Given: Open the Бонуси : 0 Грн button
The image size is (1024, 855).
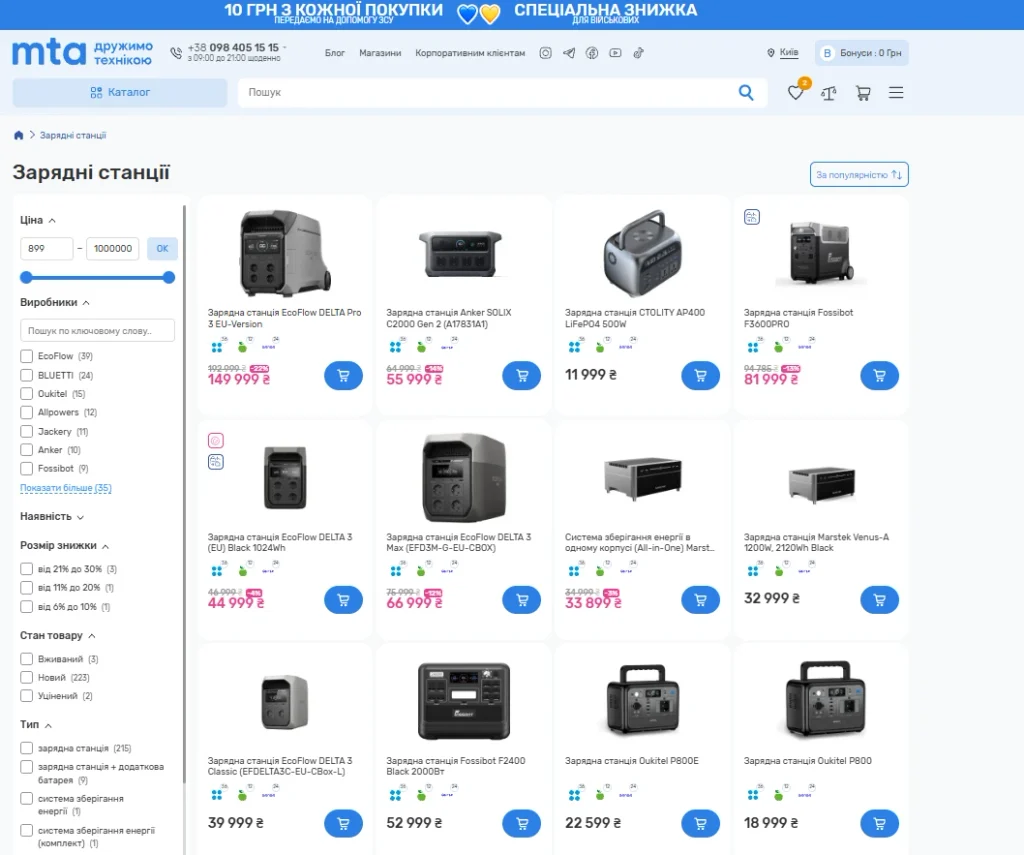Looking at the screenshot, I should [x=862, y=53].
